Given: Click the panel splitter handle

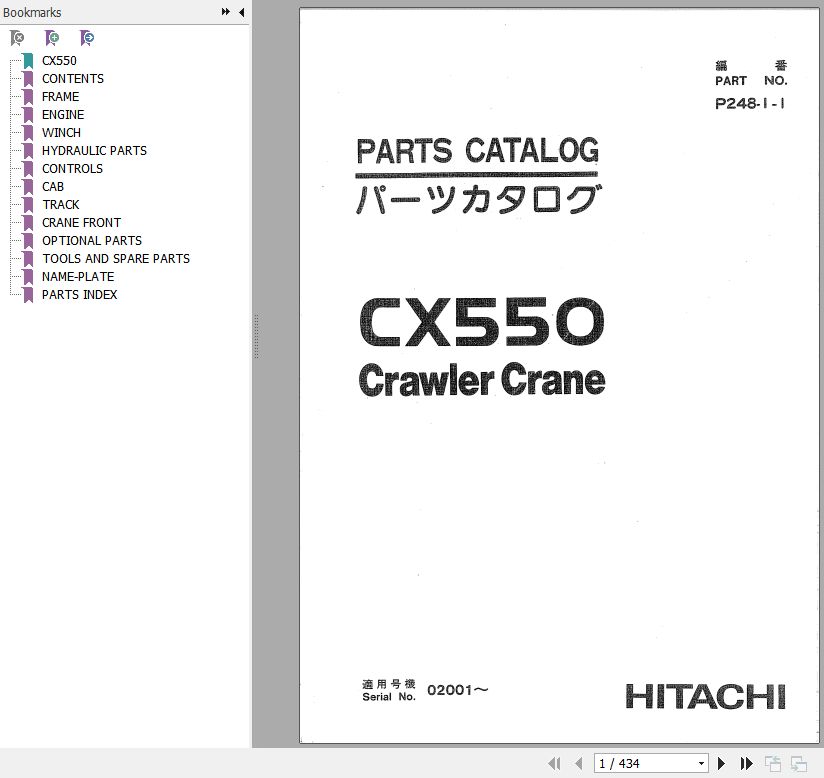Looking at the screenshot, I should (x=256, y=336).
